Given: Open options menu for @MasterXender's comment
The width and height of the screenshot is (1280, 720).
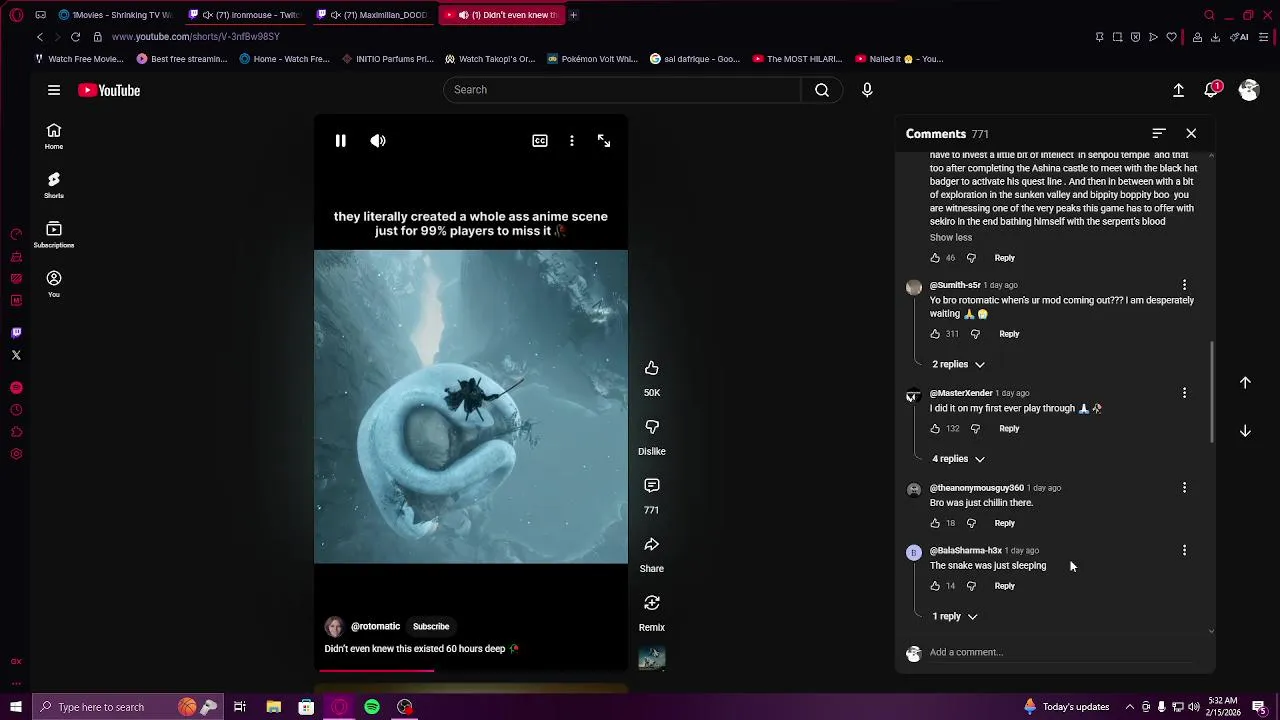Looking at the screenshot, I should 1184,393.
